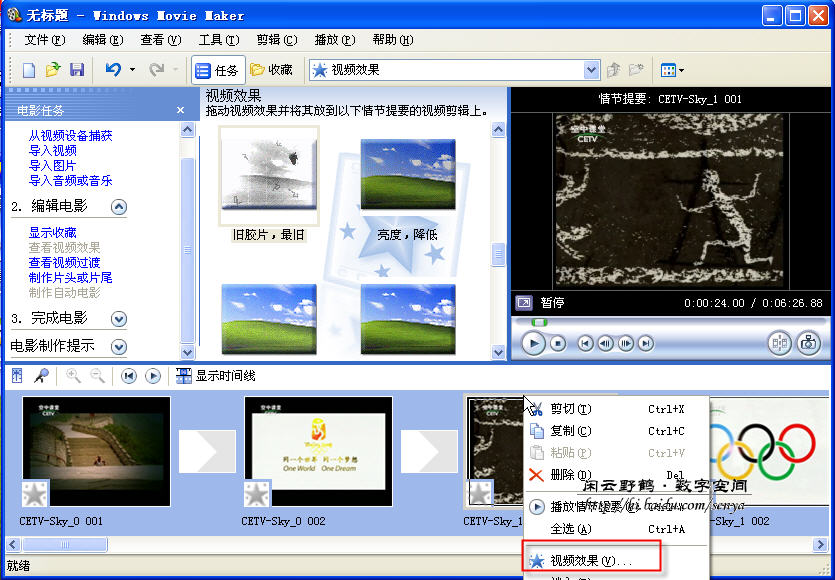
Task: Click the effects list scroll-down arrow
Action: coord(498,352)
